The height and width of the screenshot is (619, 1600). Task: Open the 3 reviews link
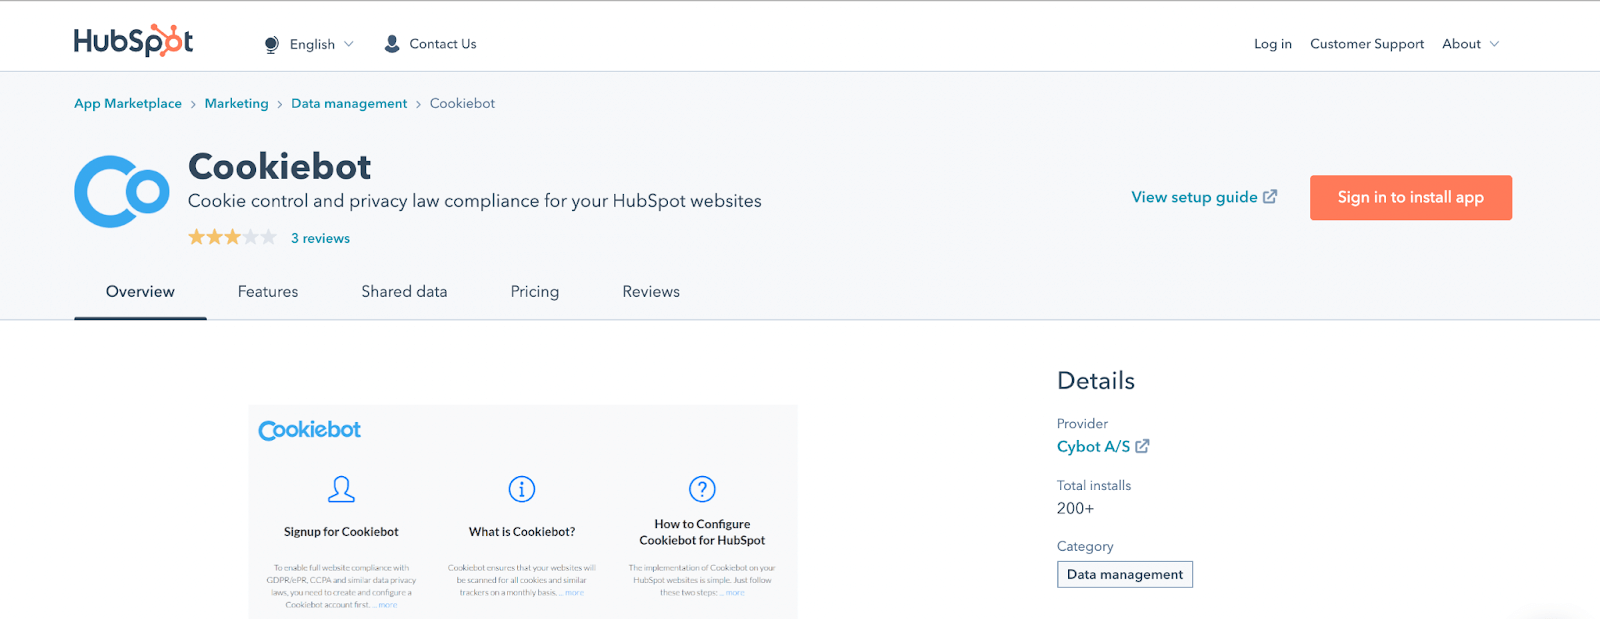coord(320,238)
